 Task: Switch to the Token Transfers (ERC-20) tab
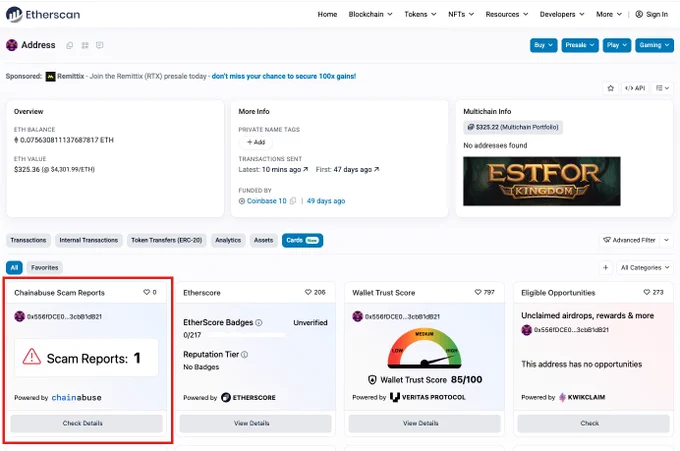(x=167, y=240)
